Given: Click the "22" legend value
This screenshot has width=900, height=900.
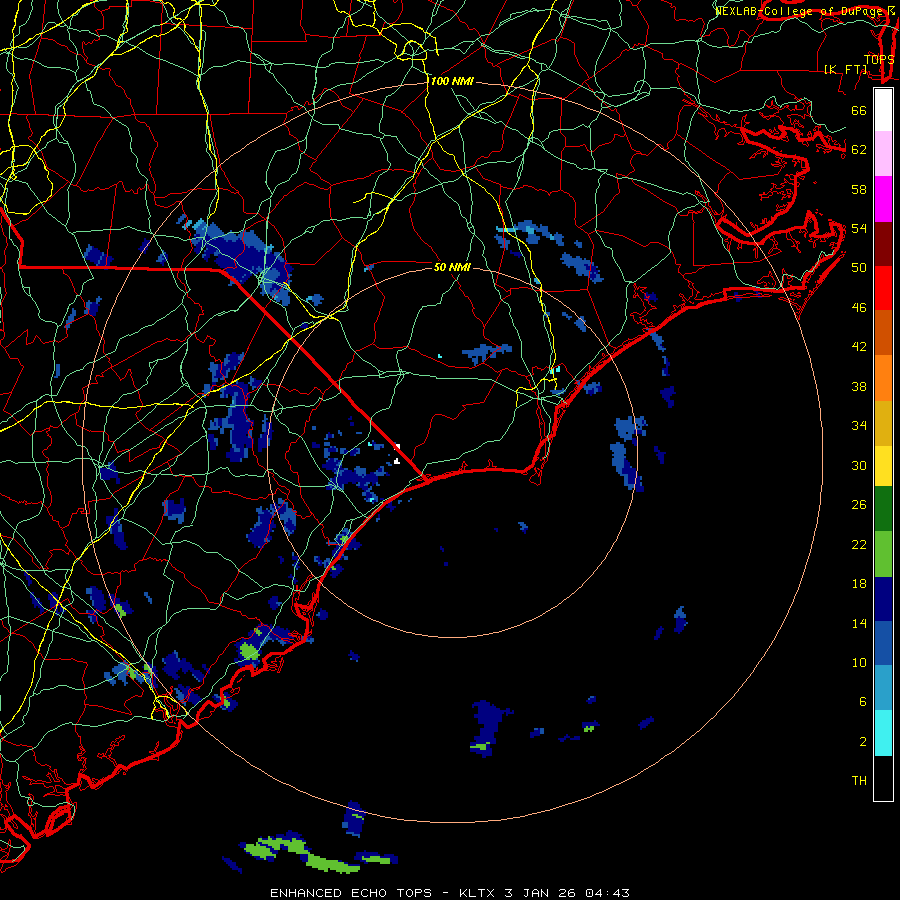Looking at the screenshot, I should tap(859, 544).
